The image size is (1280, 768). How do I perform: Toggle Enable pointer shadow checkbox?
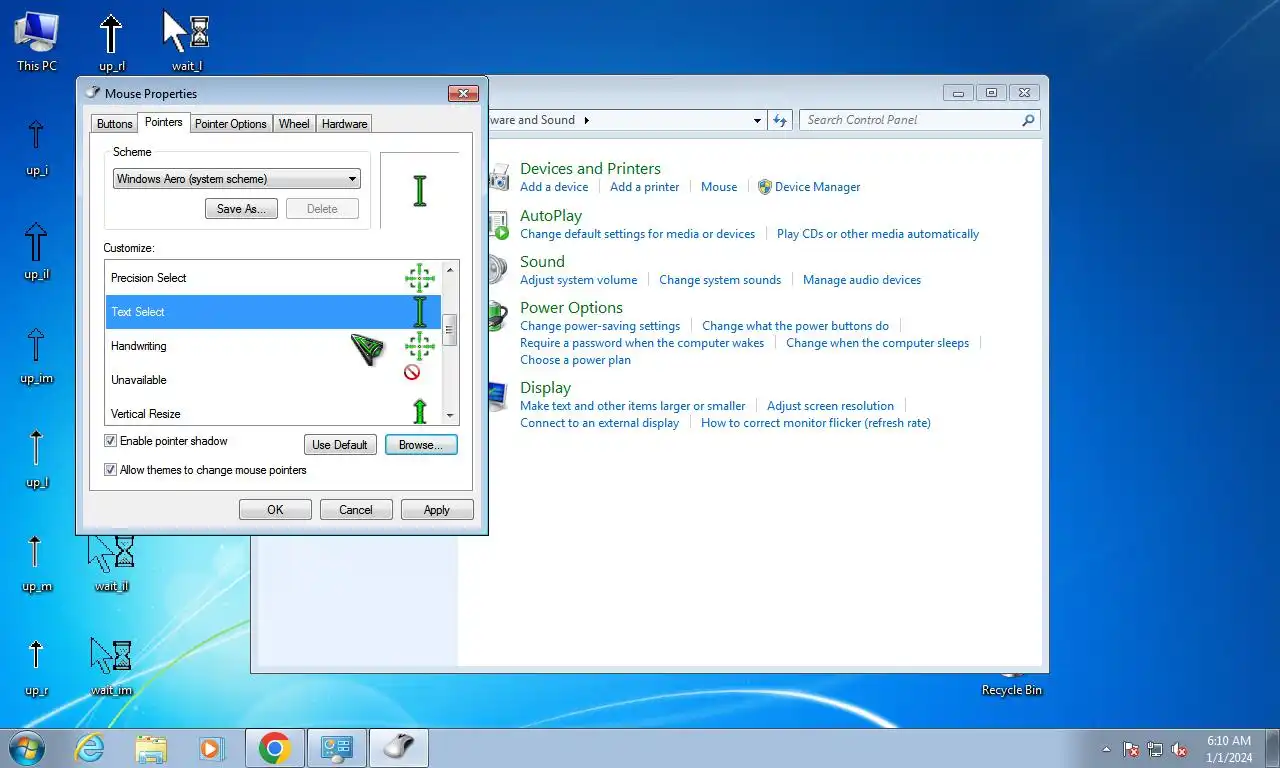110,441
